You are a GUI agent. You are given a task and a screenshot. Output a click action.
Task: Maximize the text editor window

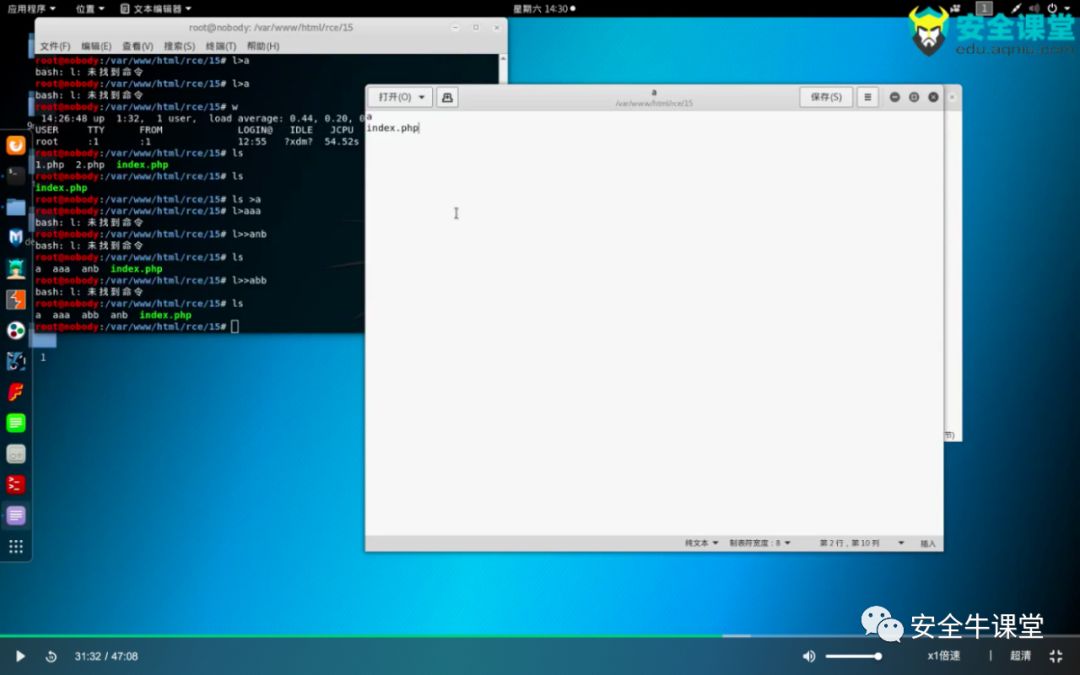tap(914, 97)
